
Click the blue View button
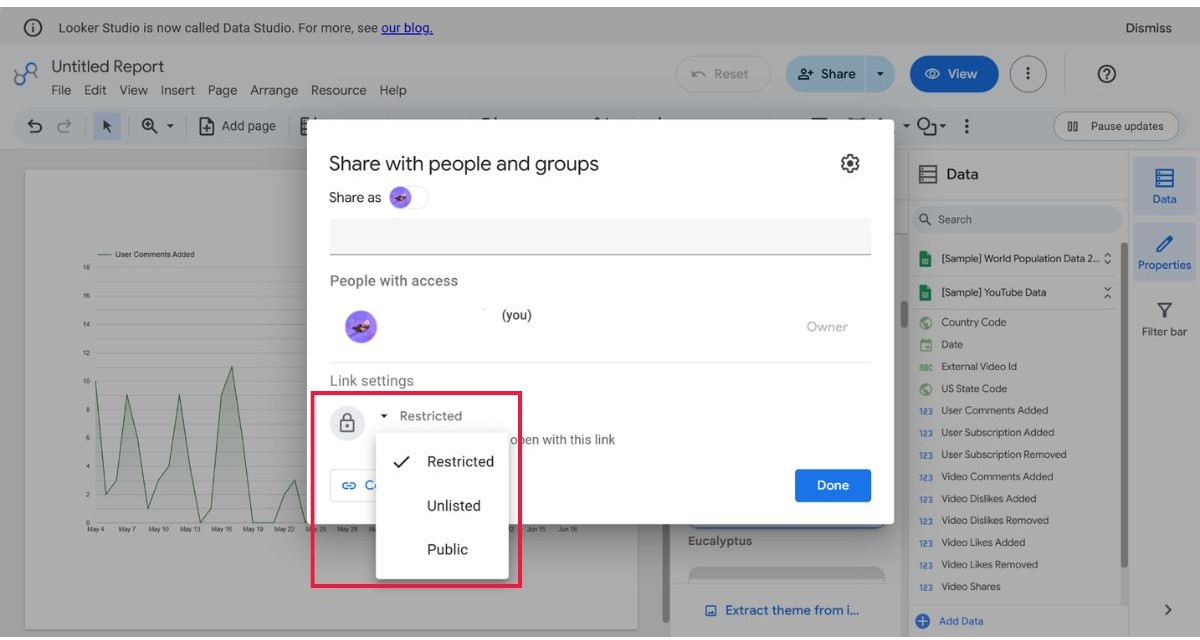(953, 74)
